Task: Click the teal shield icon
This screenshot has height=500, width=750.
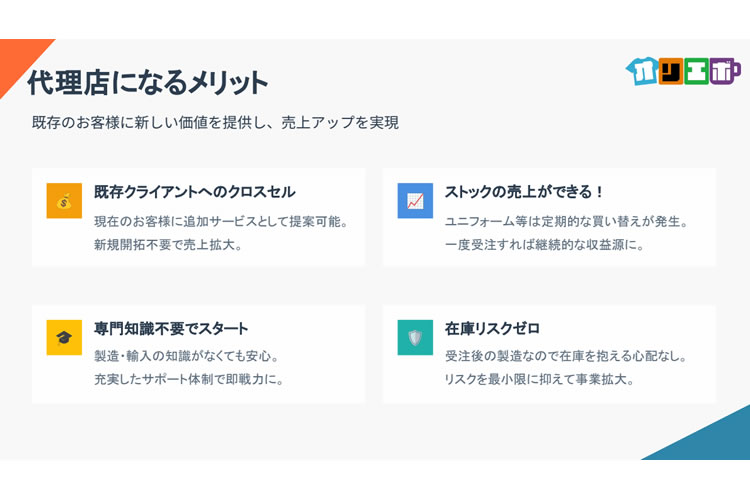Action: click(415, 337)
